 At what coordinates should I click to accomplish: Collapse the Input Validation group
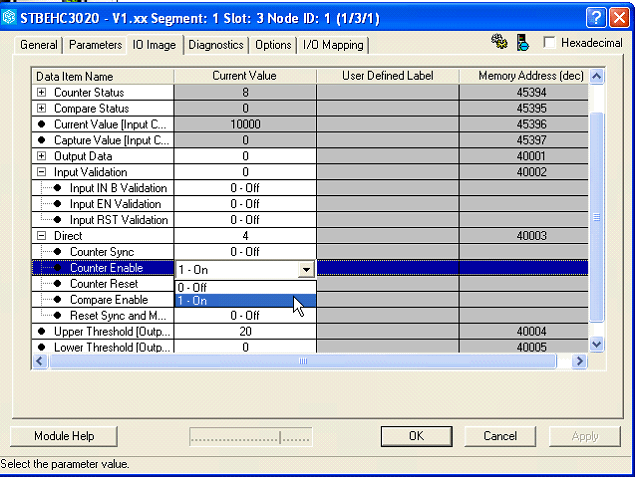pyautogui.click(x=41, y=172)
